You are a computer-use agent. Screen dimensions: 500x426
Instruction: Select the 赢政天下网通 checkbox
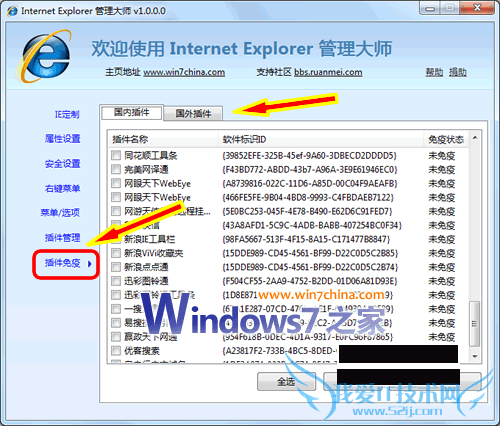click(116, 337)
